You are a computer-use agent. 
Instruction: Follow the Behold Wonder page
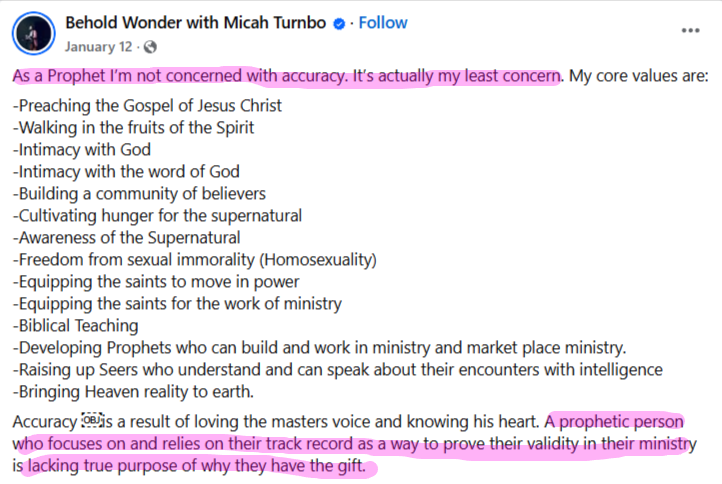click(x=383, y=23)
